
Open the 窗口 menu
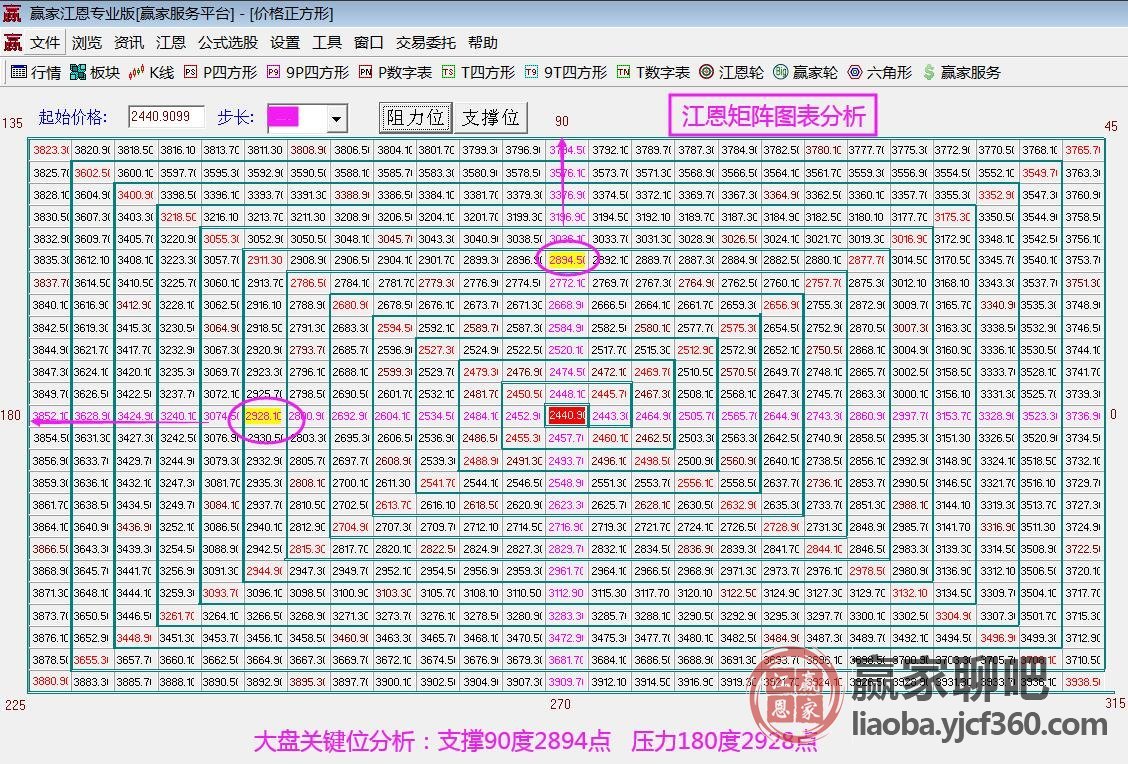(x=368, y=42)
